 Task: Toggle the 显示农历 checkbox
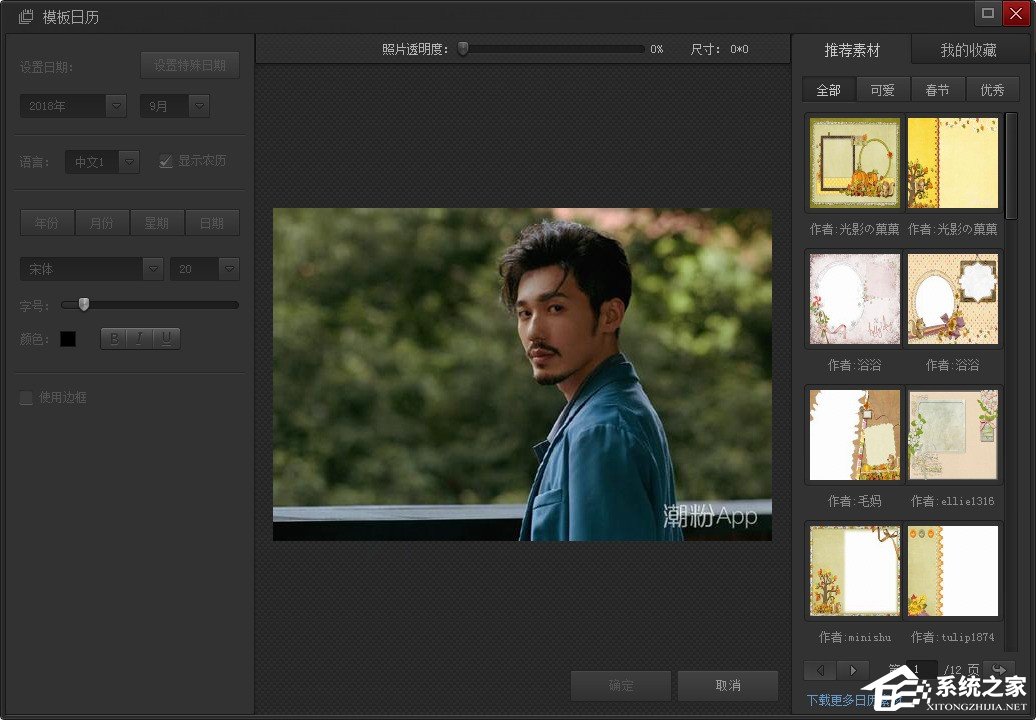[x=166, y=161]
